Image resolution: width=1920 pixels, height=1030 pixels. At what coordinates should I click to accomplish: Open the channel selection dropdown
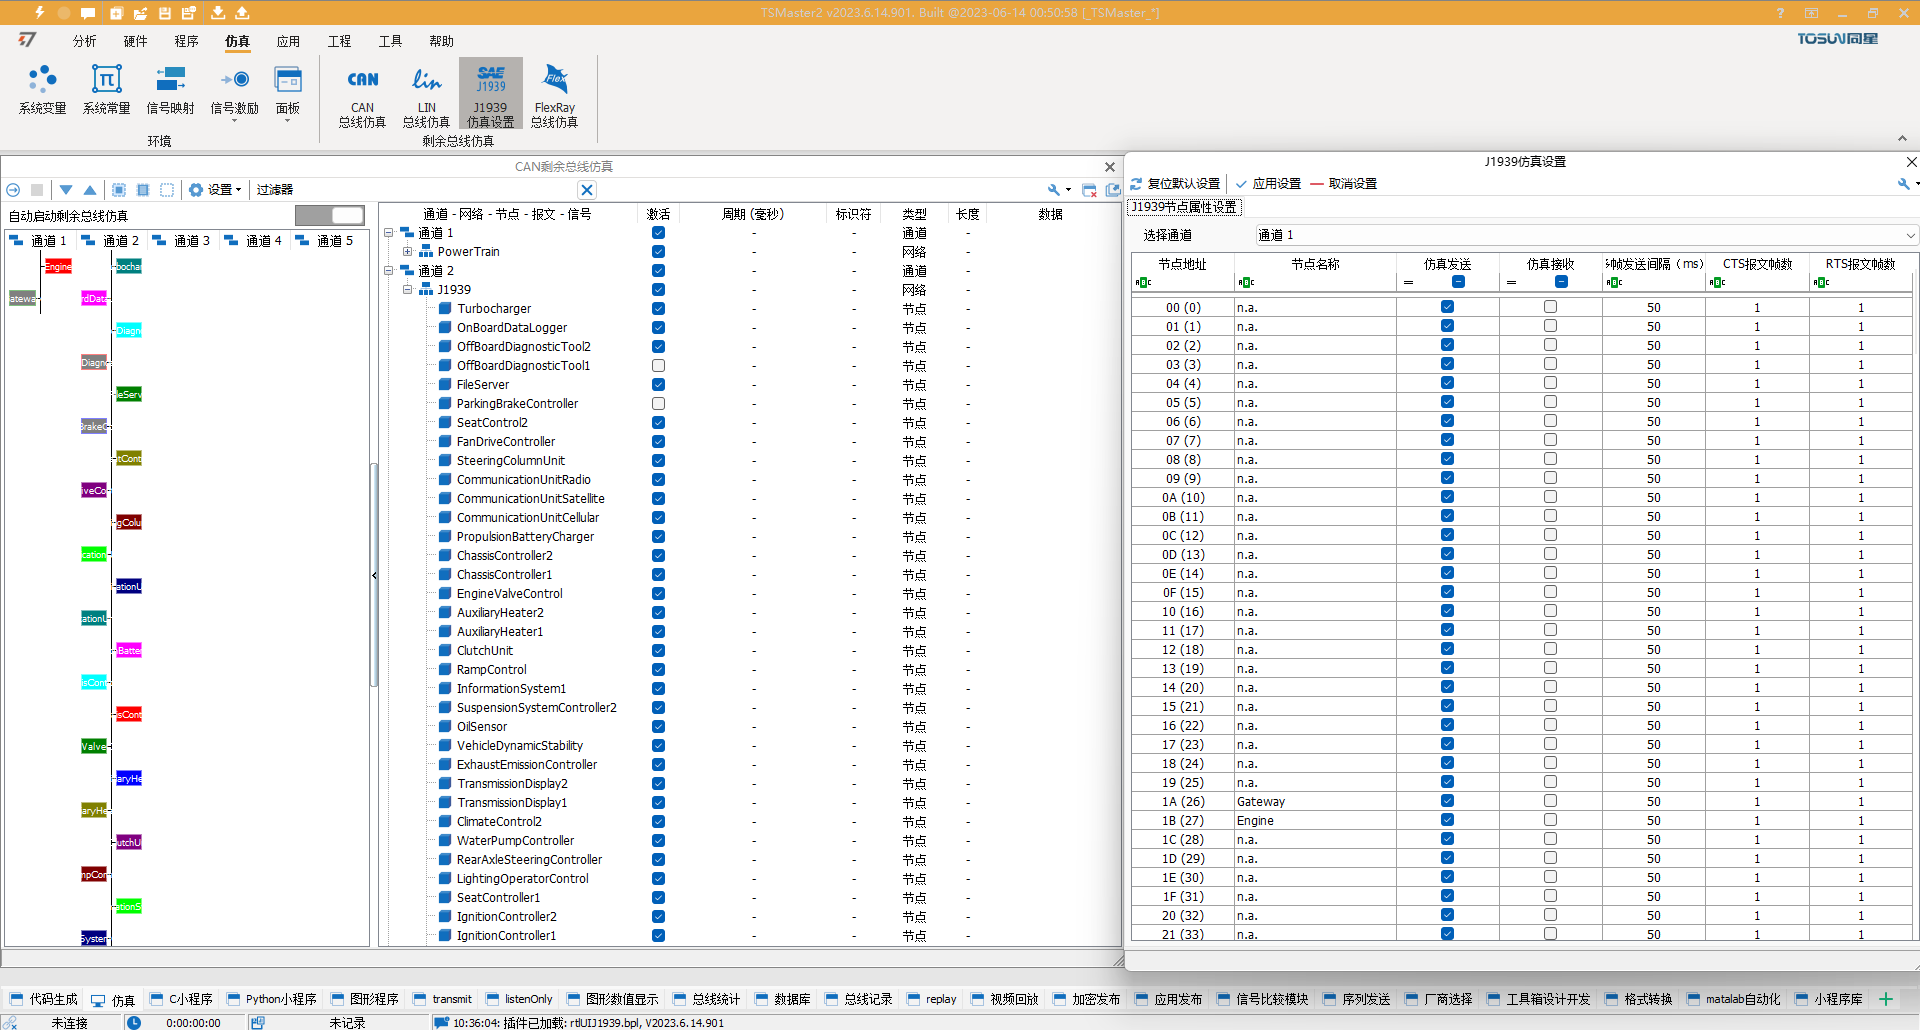1909,236
